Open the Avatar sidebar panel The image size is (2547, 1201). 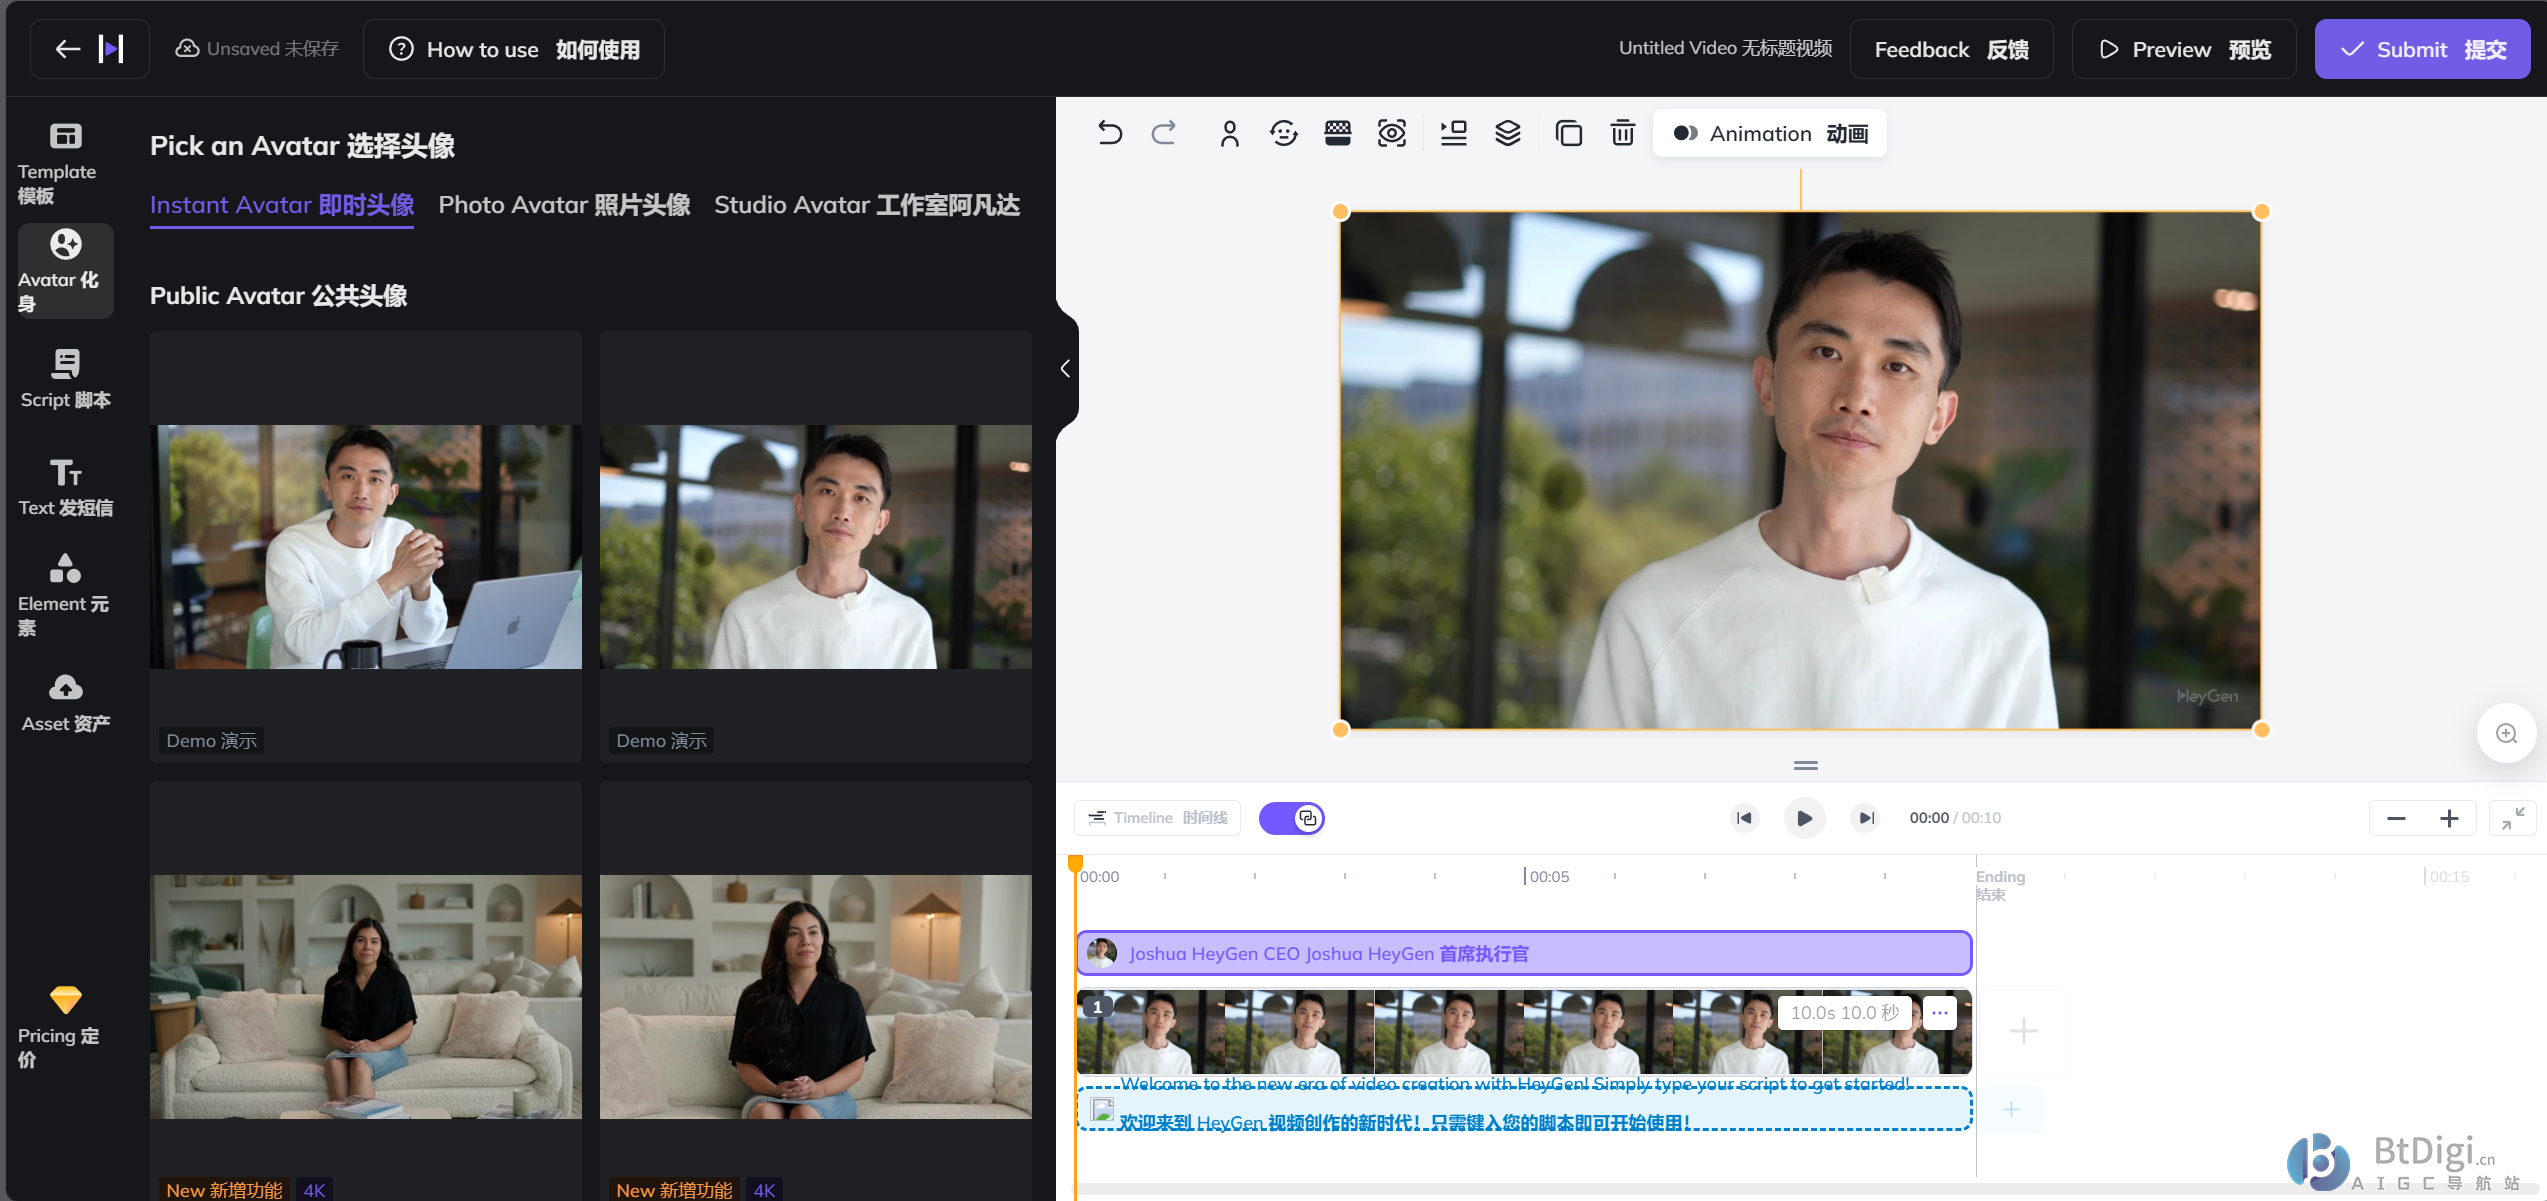65,271
